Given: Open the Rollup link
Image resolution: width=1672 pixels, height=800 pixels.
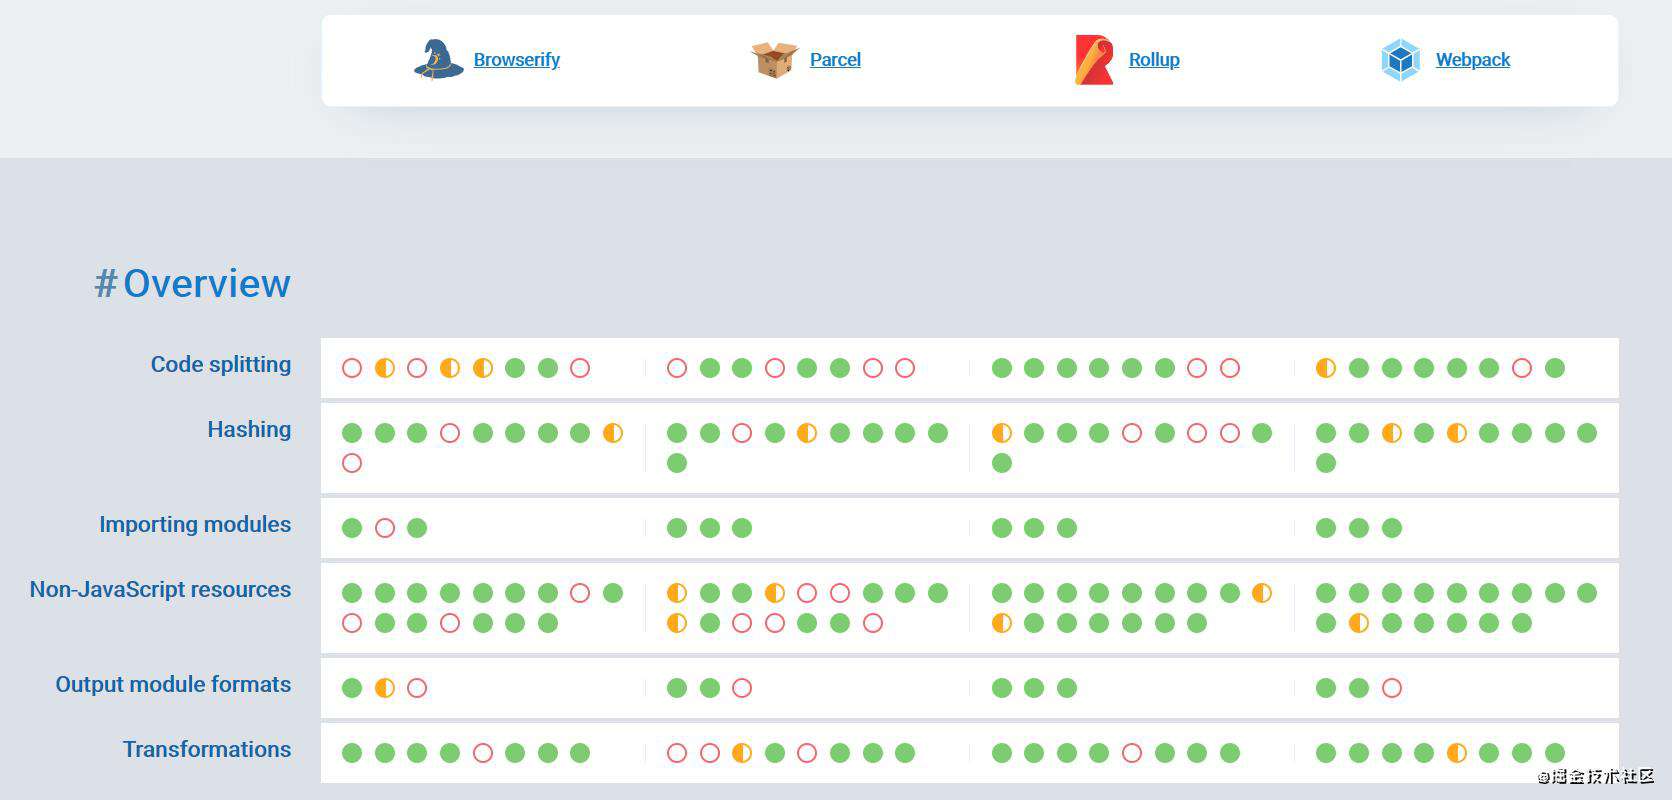Looking at the screenshot, I should point(1154,60).
